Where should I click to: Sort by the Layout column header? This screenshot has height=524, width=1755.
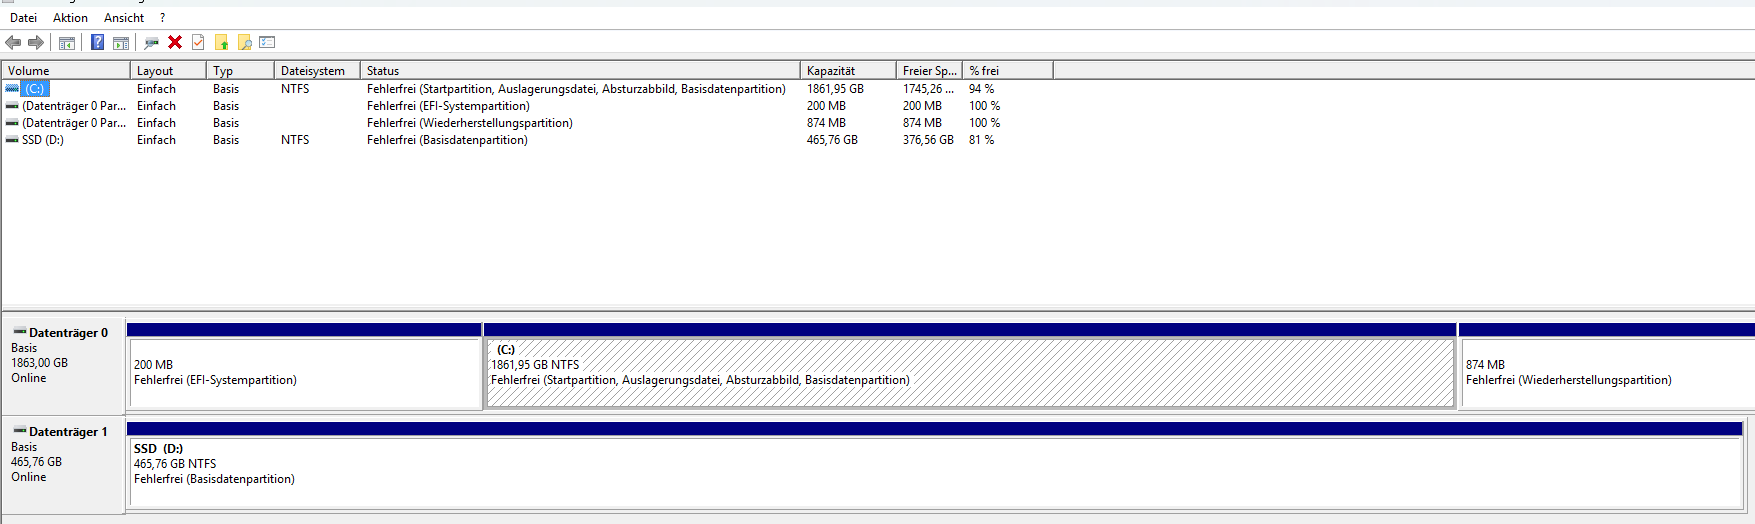(168, 71)
